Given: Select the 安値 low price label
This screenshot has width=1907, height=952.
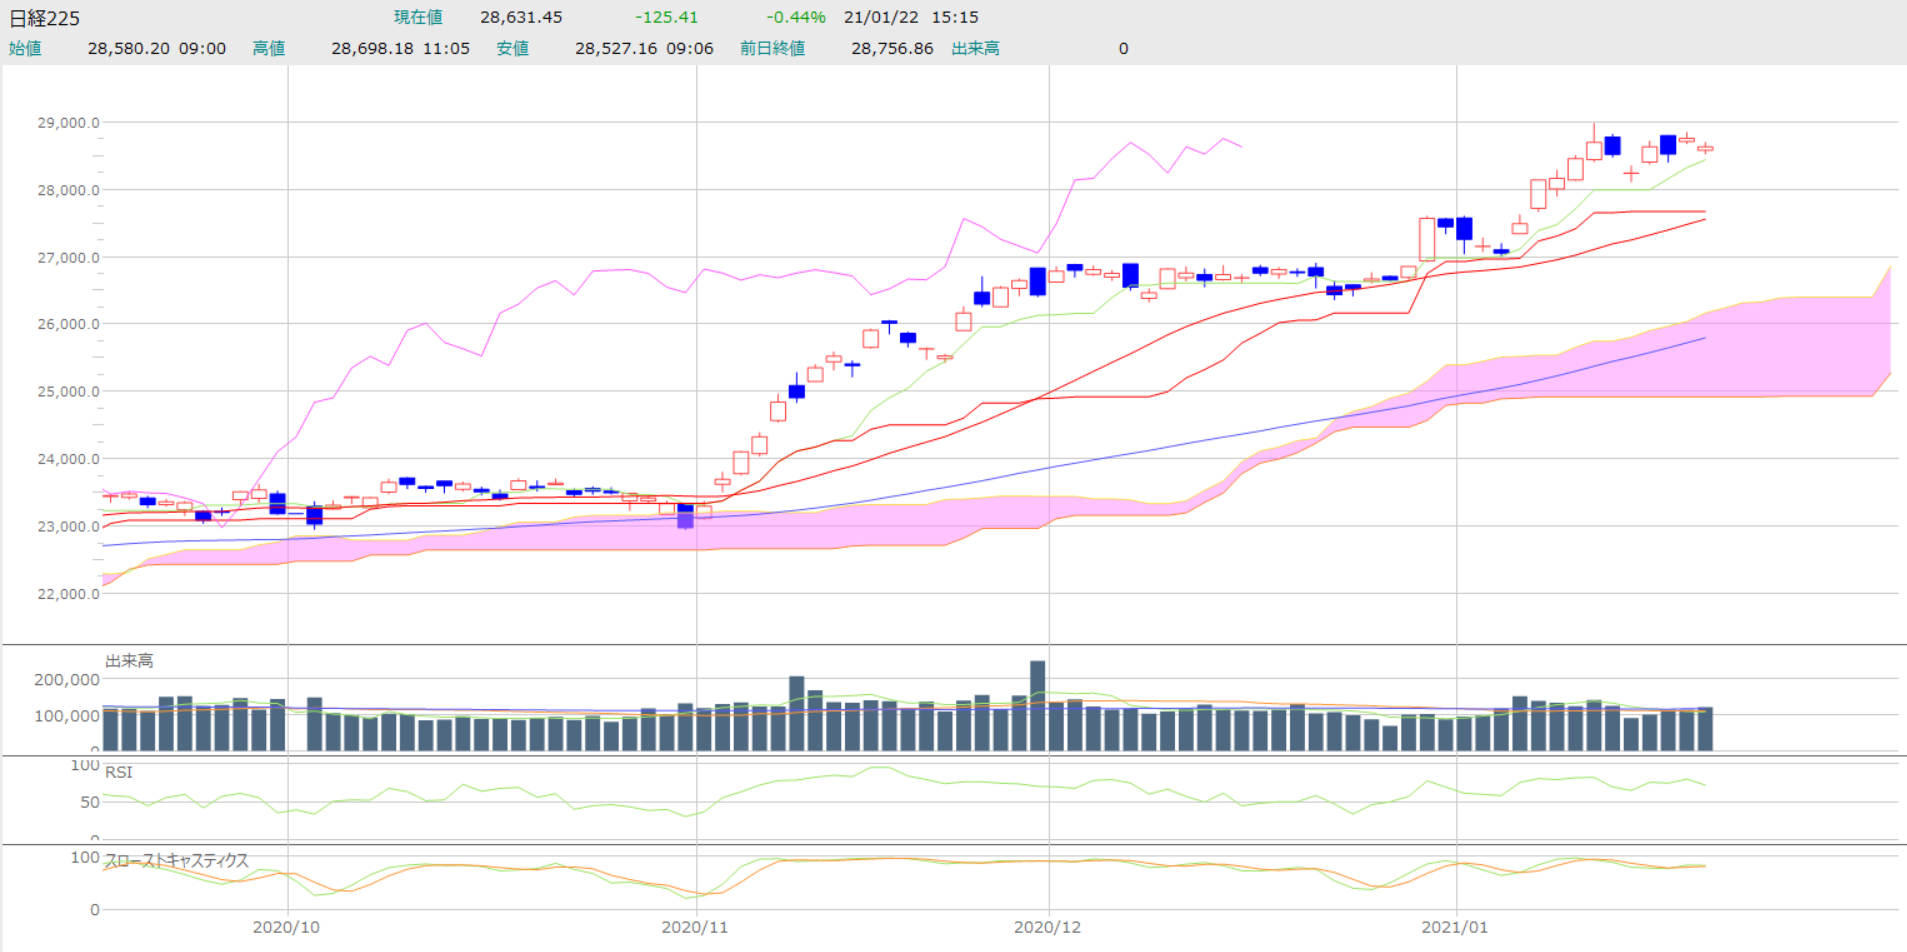Looking at the screenshot, I should pos(513,48).
